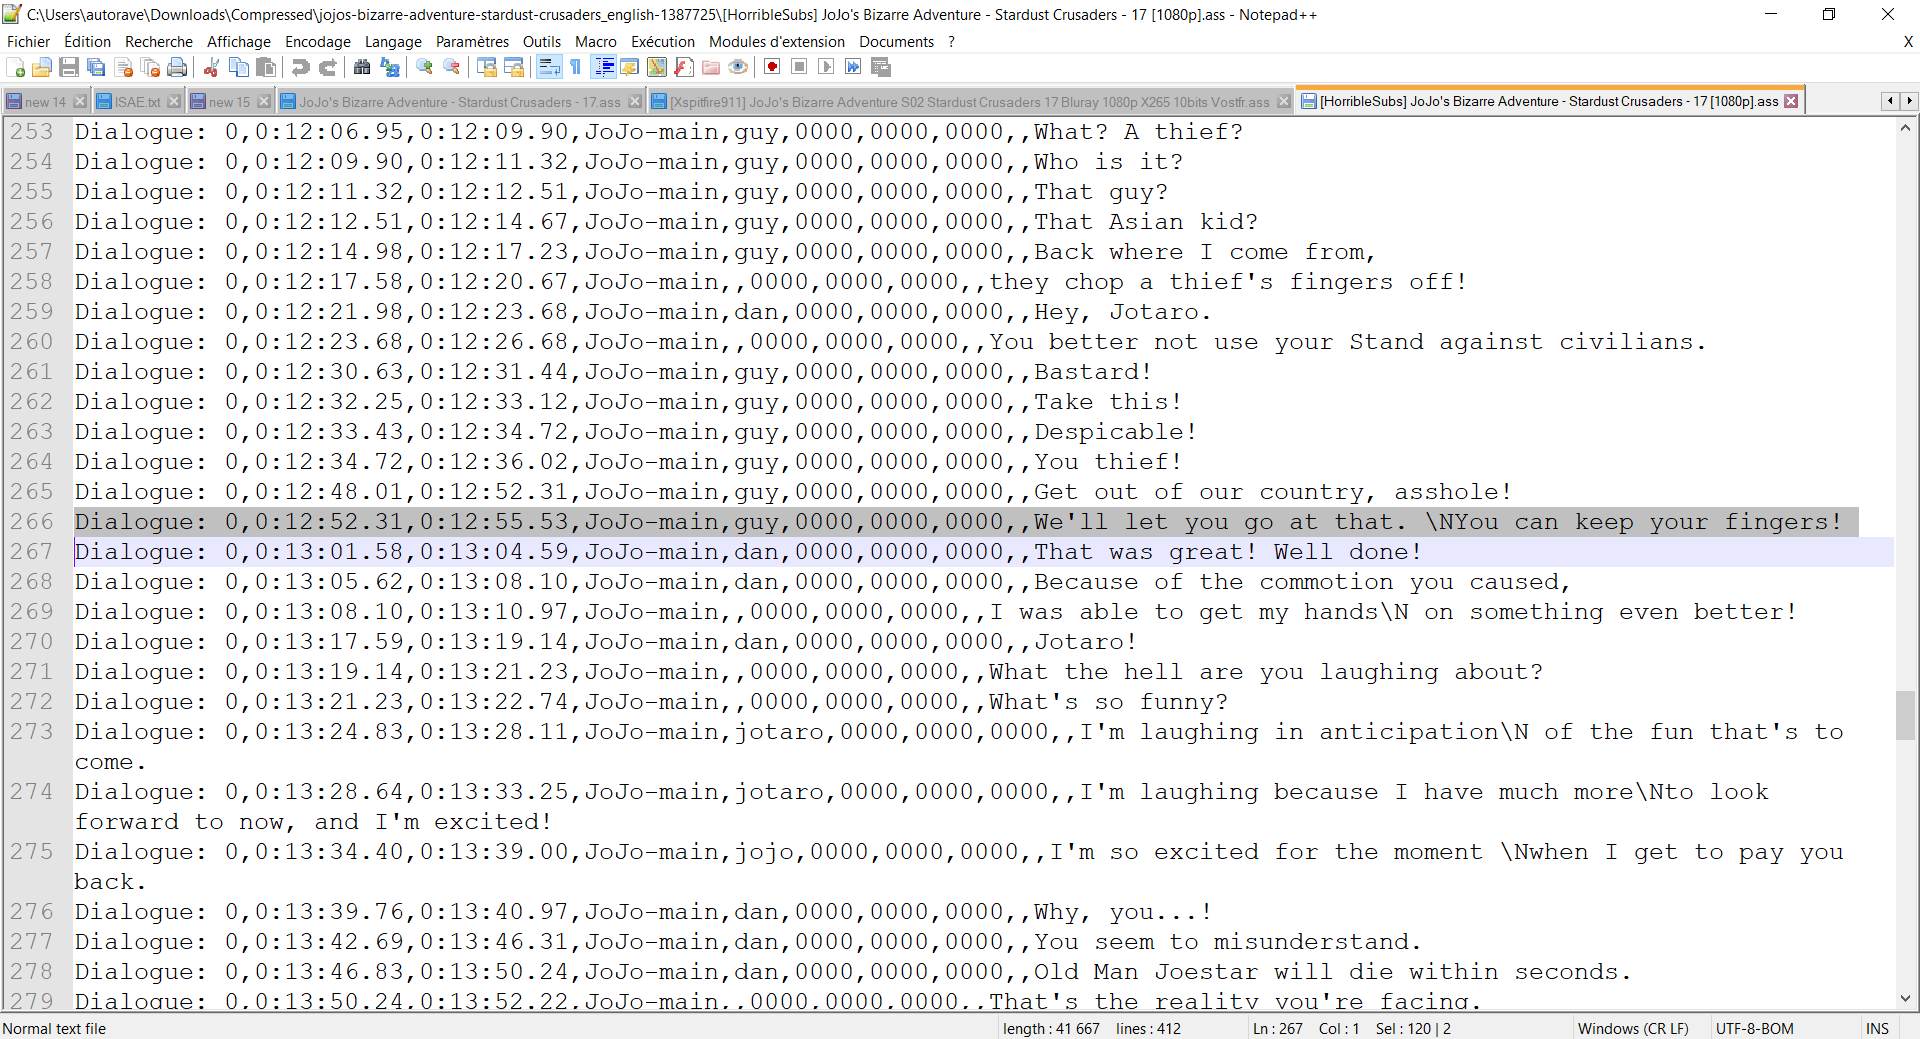
Task: Click the Save All toolbar icon
Action: (x=96, y=67)
